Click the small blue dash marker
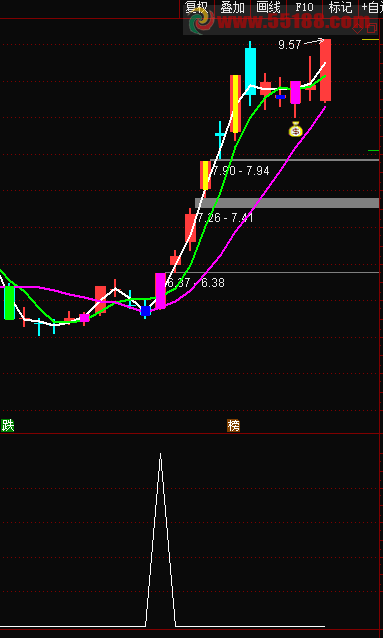383x638 pixels. pyautogui.click(x=280, y=97)
